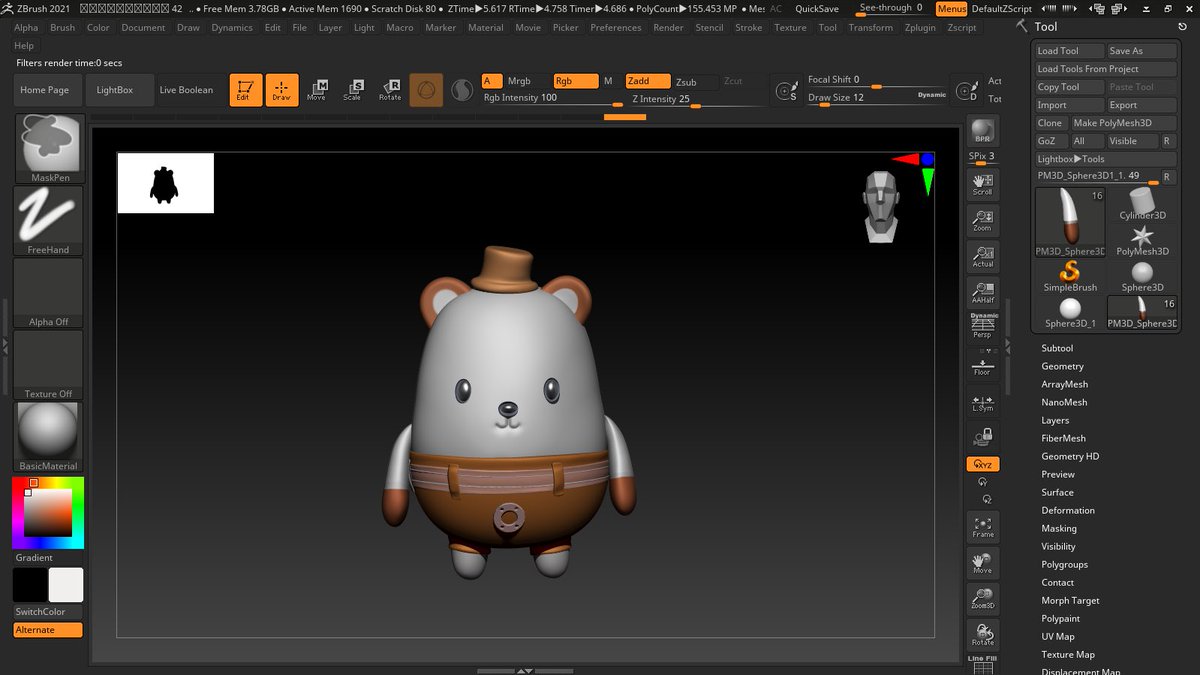Viewport: 1200px width, 675px height.
Task: Pick a hue in the color picker square
Action: (47, 513)
